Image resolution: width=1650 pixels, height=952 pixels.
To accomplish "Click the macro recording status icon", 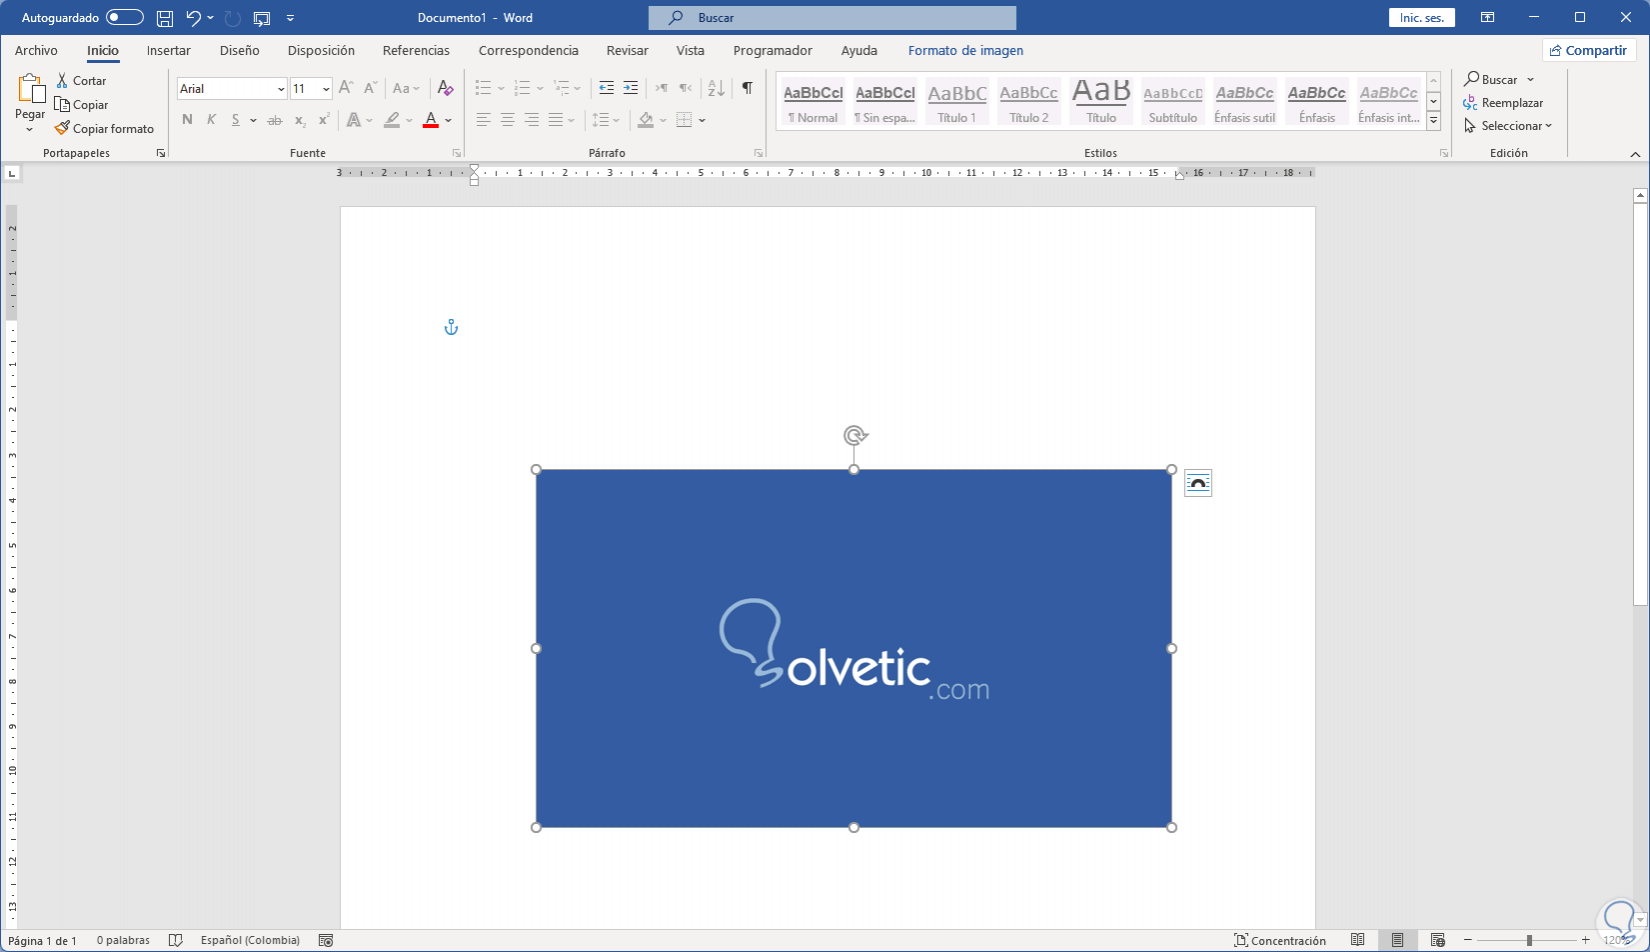I will click(x=326, y=940).
